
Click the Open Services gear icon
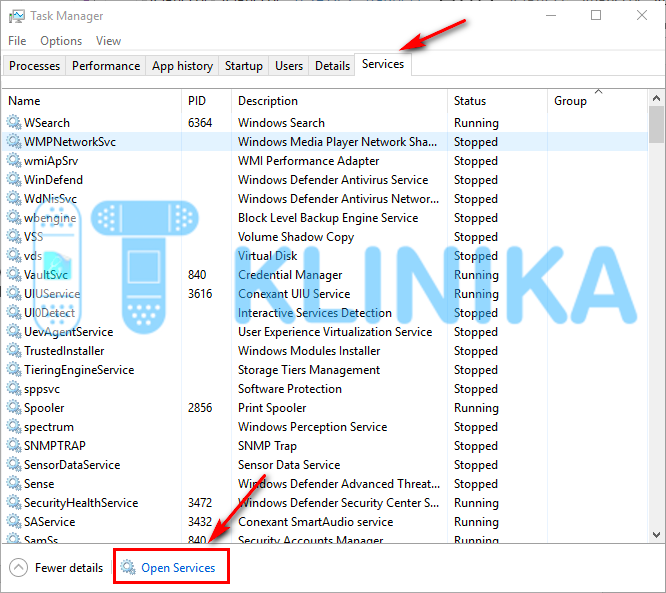tap(128, 568)
